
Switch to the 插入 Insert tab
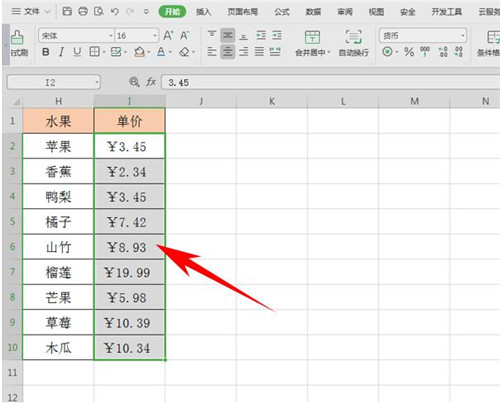tap(203, 12)
